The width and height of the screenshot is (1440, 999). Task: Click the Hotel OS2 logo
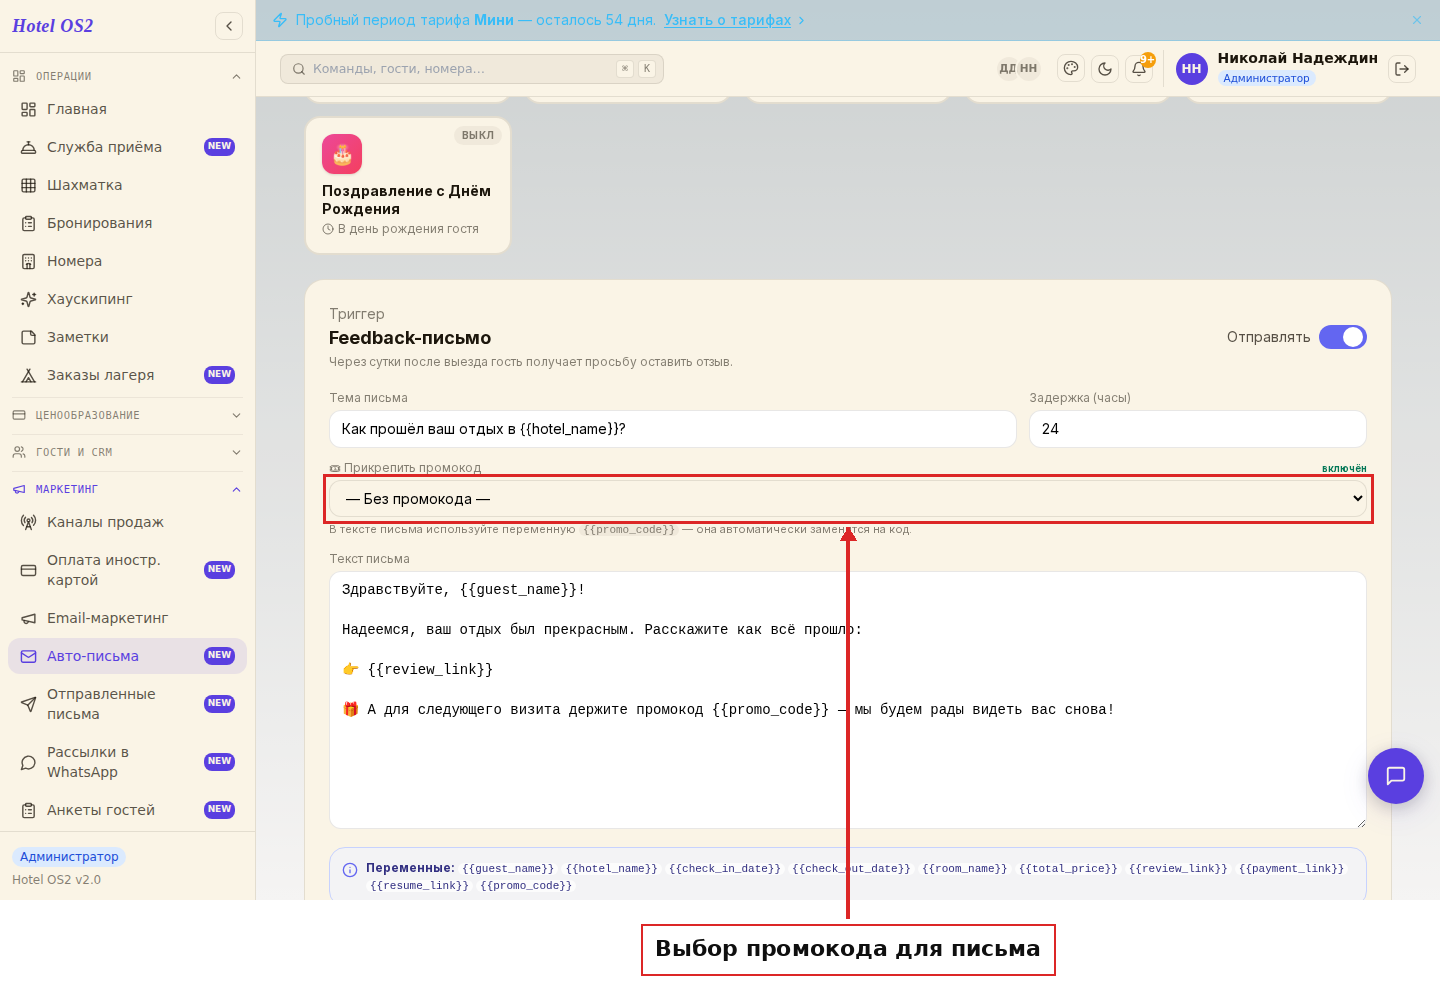53,26
